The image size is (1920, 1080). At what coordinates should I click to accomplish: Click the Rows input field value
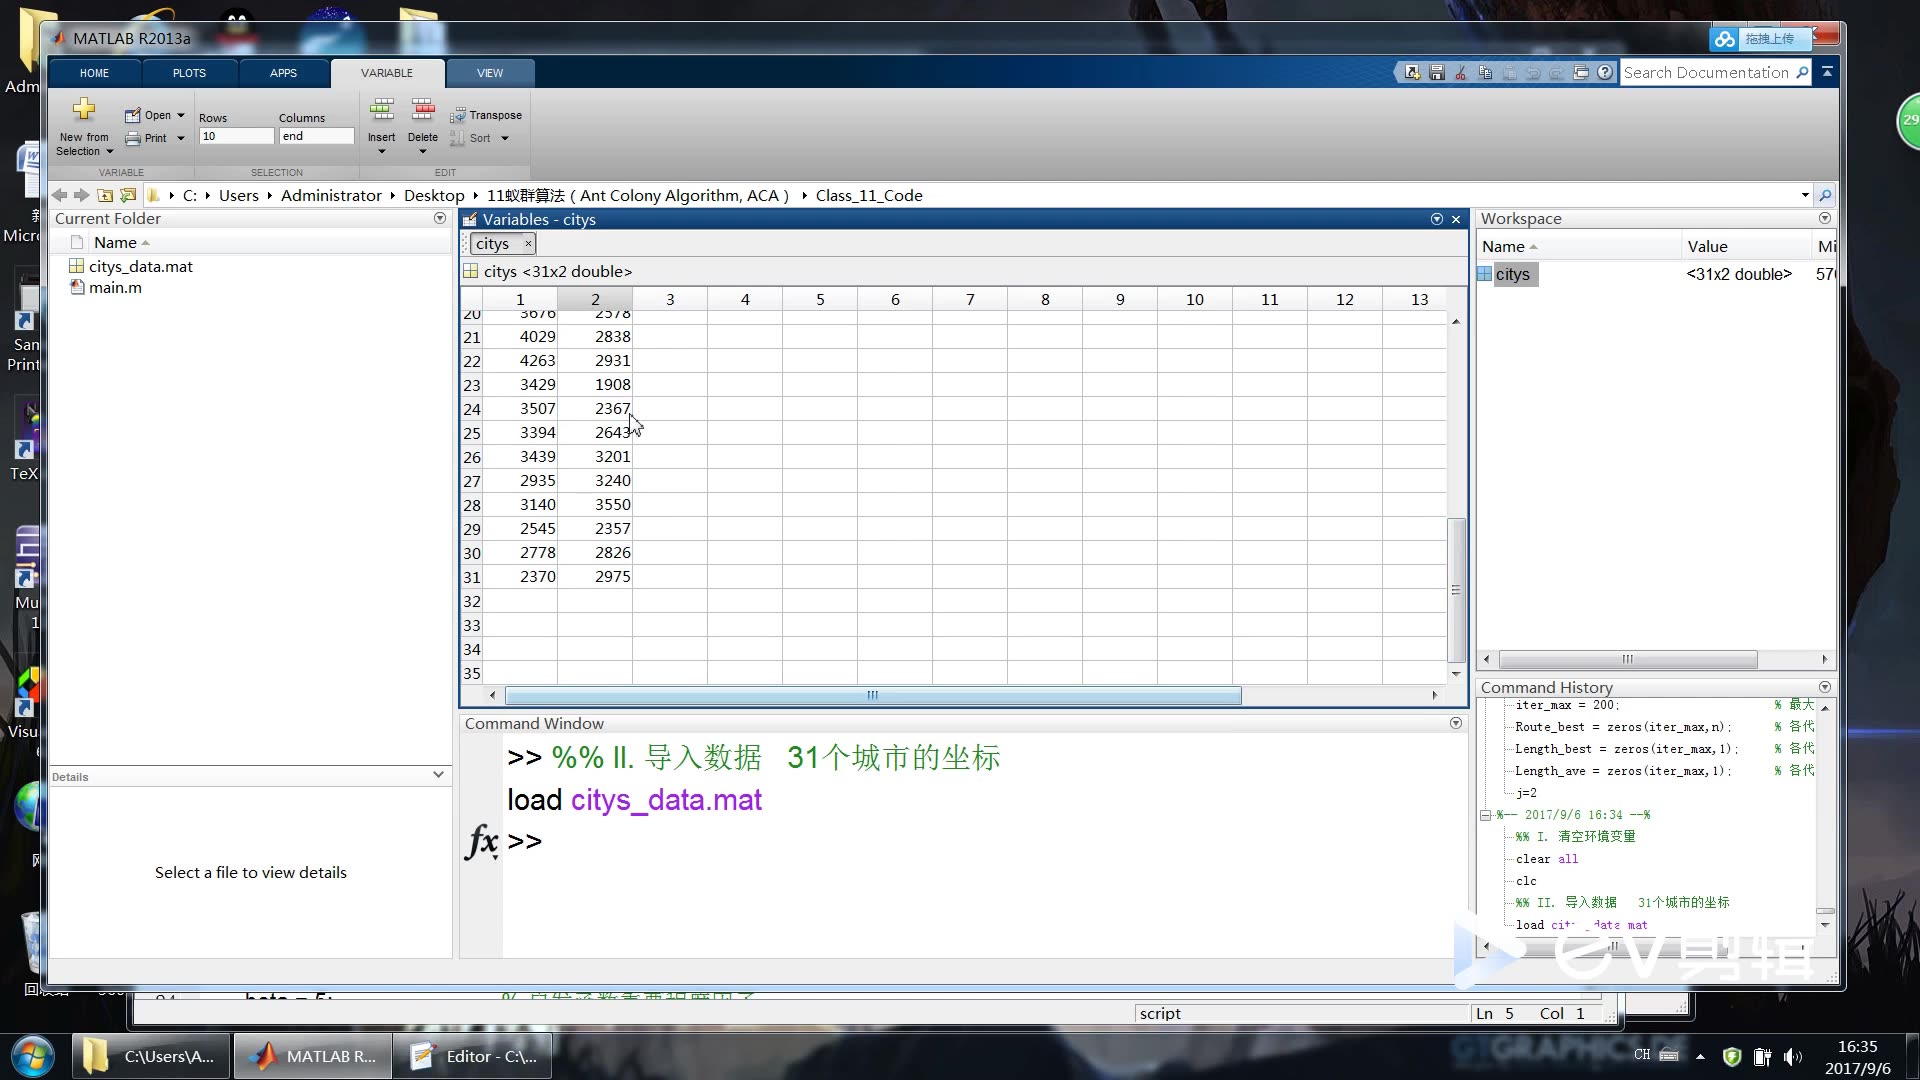click(232, 137)
